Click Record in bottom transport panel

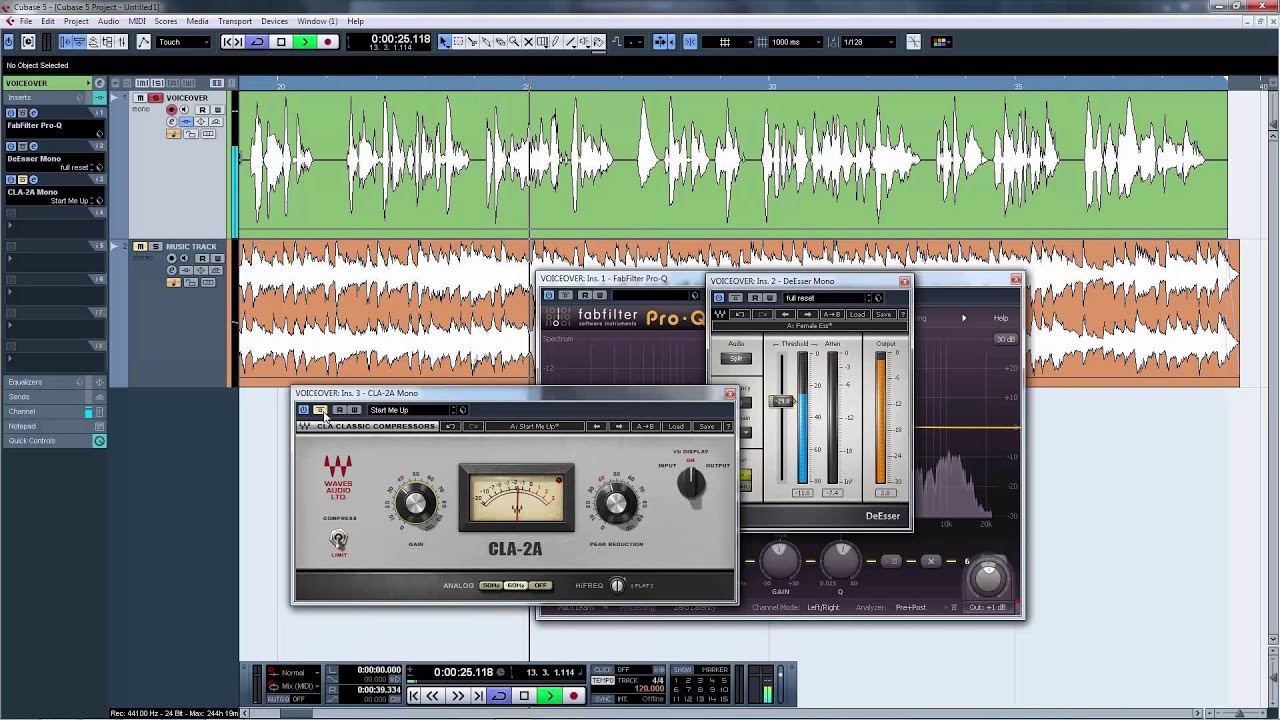pyautogui.click(x=573, y=695)
